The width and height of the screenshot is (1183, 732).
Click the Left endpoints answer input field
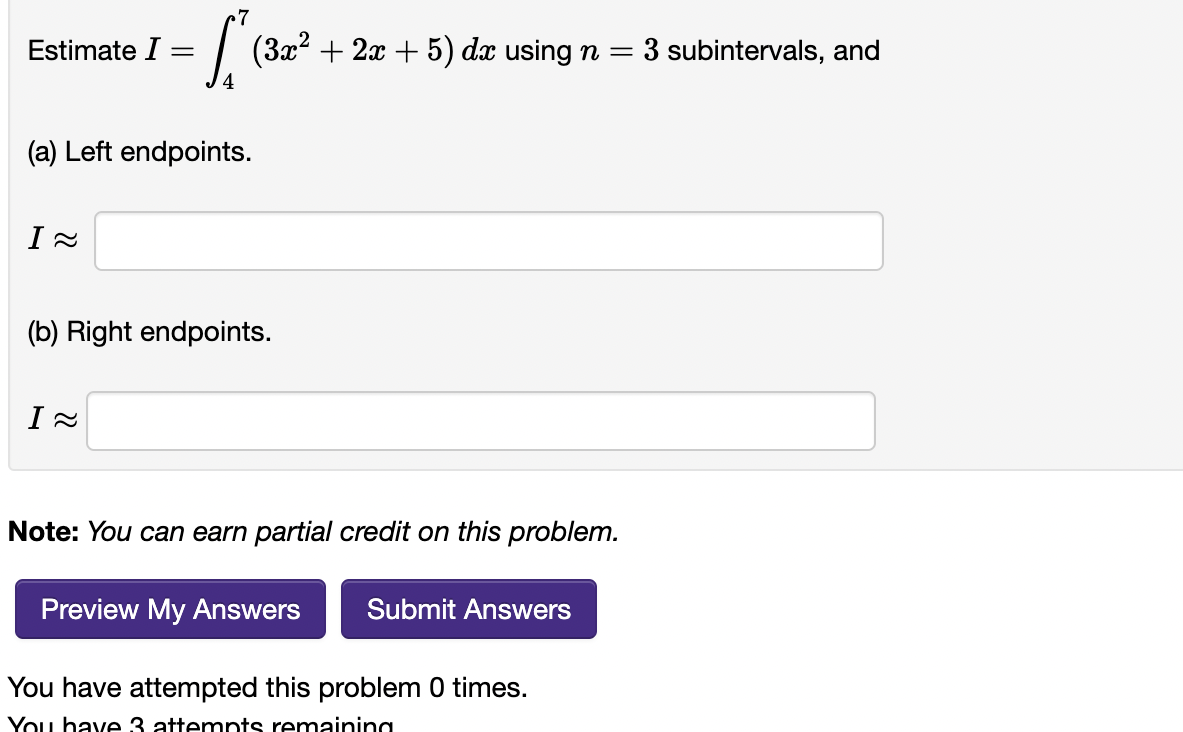(x=488, y=240)
